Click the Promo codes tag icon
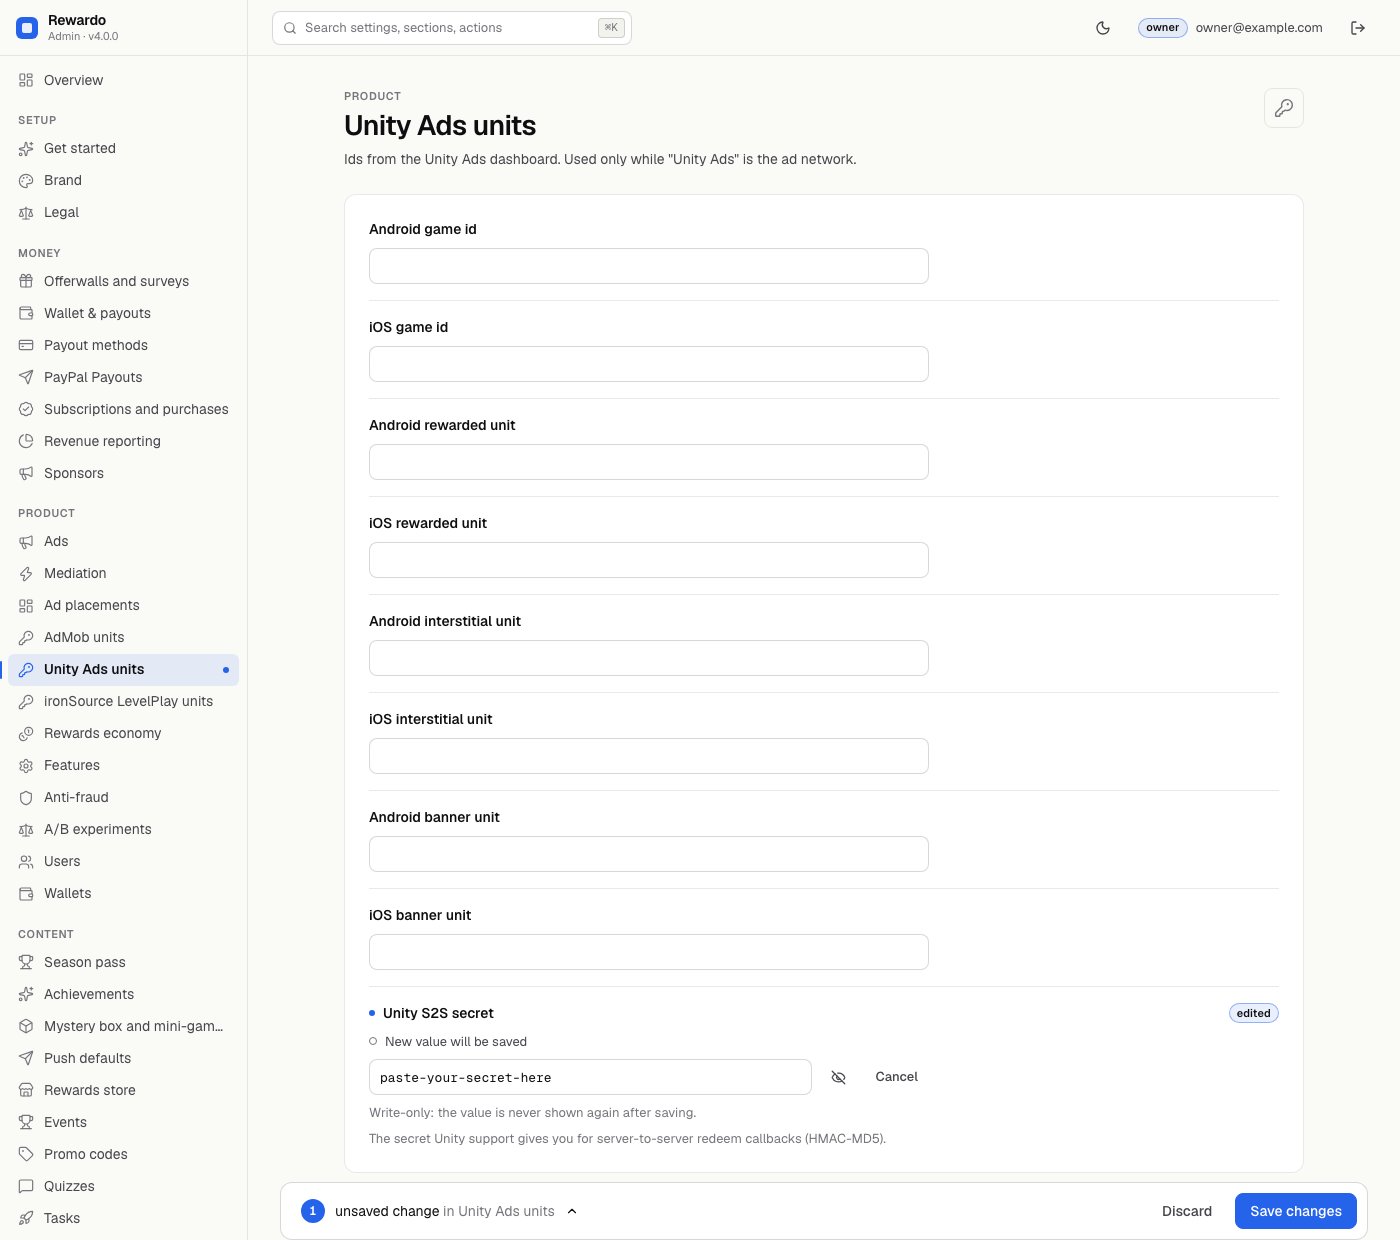 [x=26, y=1154]
